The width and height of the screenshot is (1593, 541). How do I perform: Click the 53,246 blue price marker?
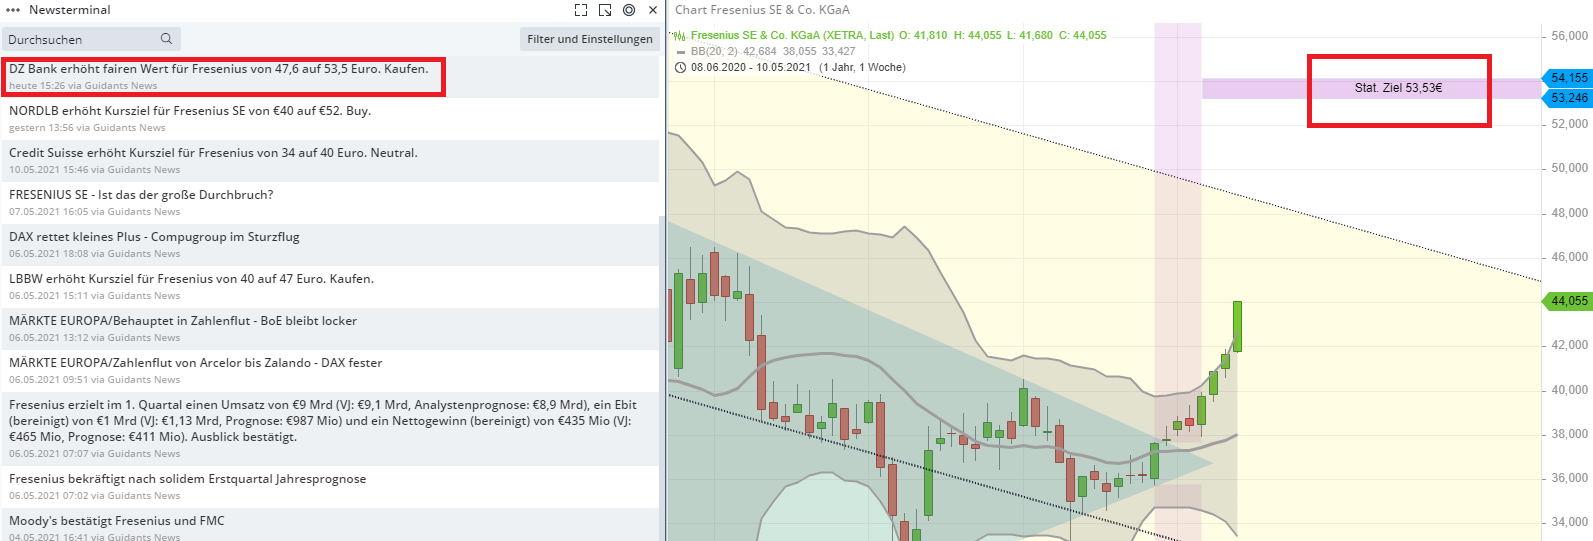pos(1567,98)
